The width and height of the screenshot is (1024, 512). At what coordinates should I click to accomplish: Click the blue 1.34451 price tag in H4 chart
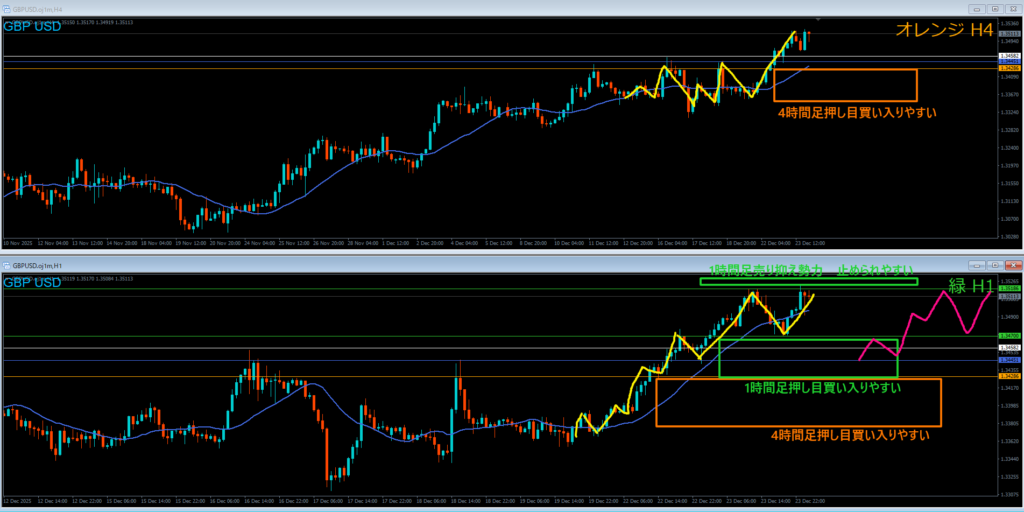click(1010, 62)
